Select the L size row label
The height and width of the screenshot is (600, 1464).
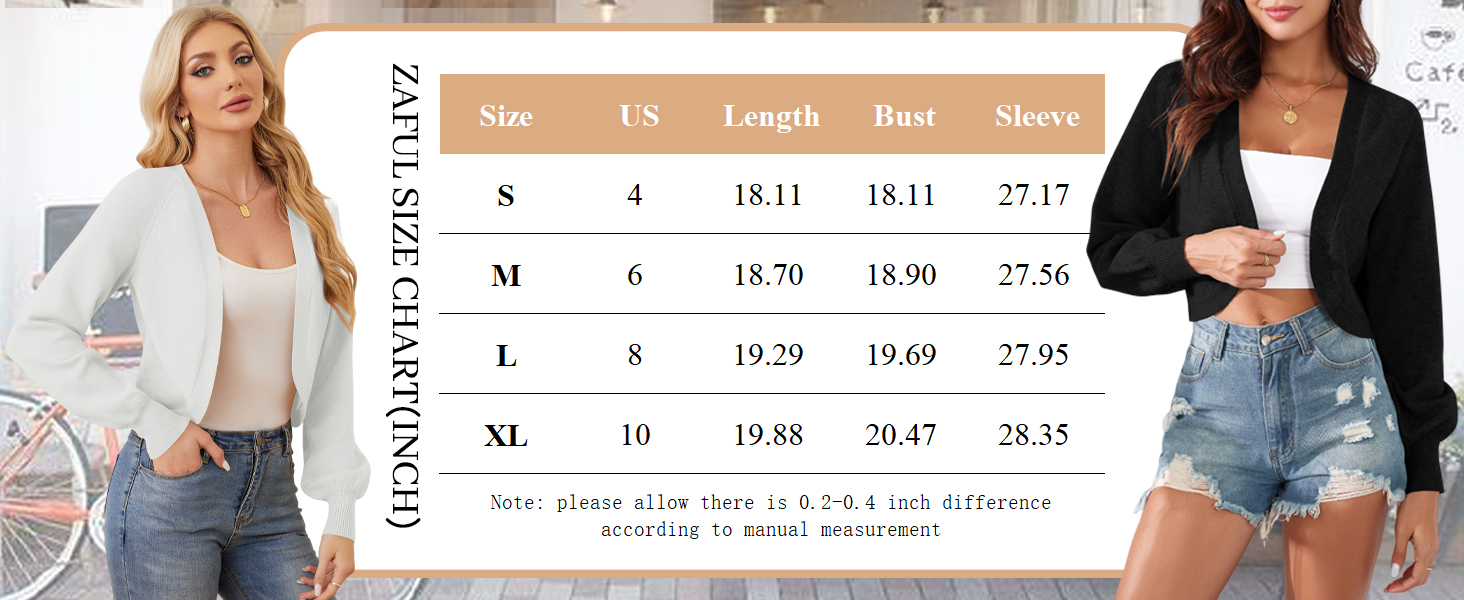click(506, 355)
